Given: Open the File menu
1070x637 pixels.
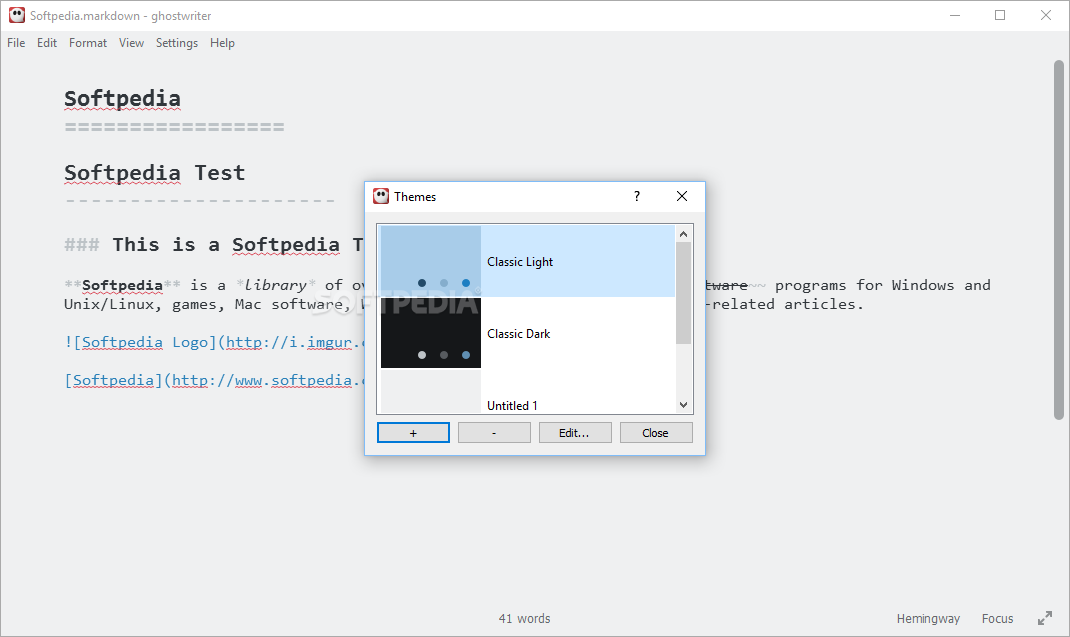Looking at the screenshot, I should (x=16, y=43).
